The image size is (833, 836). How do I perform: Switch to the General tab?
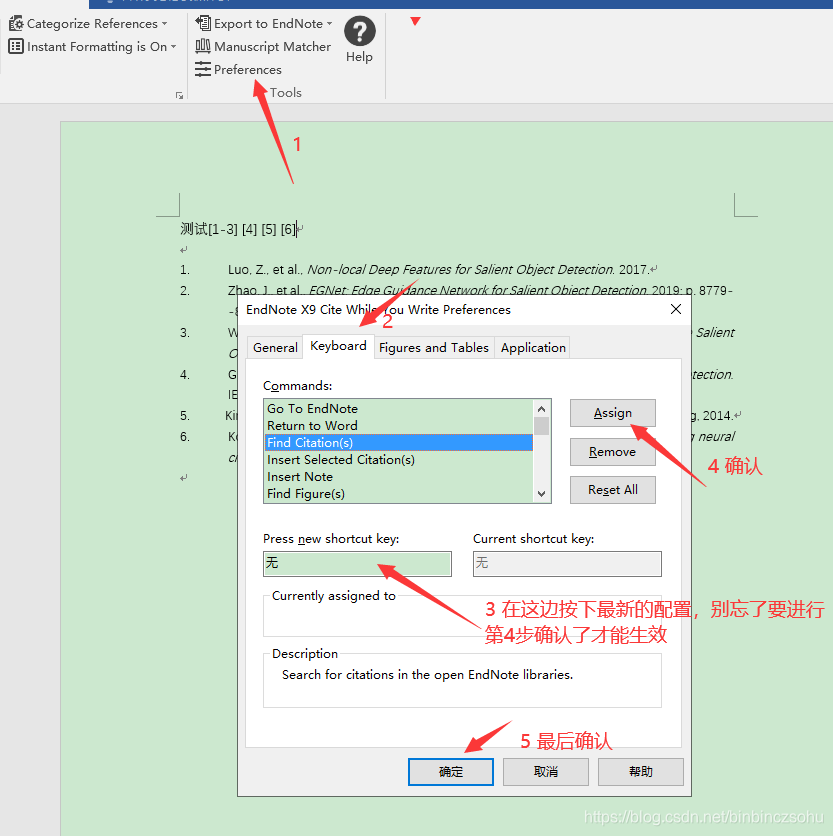coord(275,348)
